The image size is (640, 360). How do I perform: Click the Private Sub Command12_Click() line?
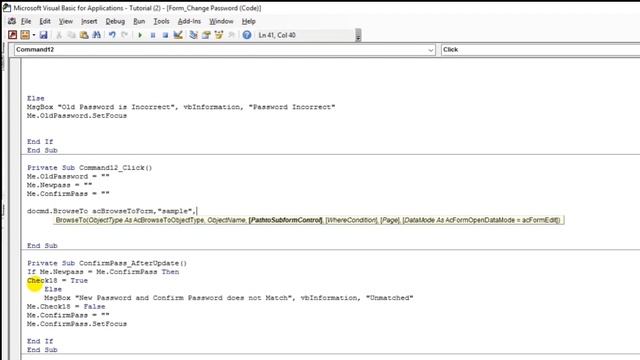pyautogui.click(x=89, y=168)
